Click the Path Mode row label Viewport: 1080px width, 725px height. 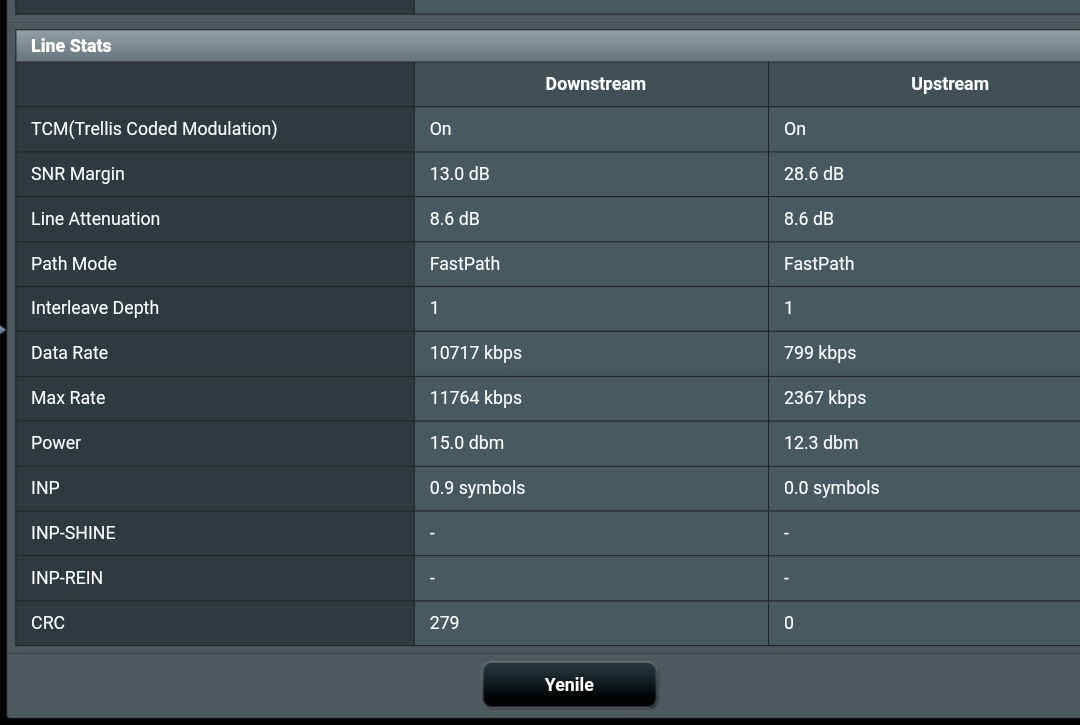[x=74, y=264]
